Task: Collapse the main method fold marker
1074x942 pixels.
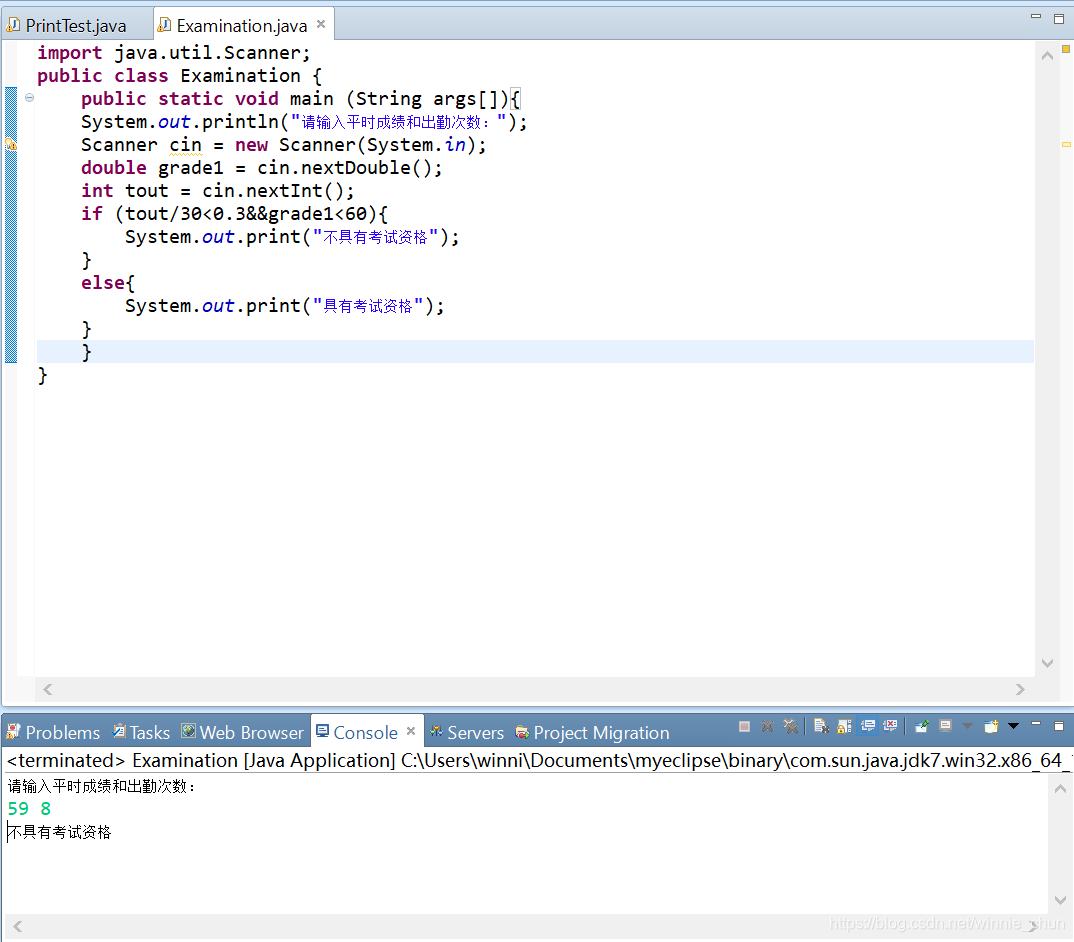Action: point(29,98)
